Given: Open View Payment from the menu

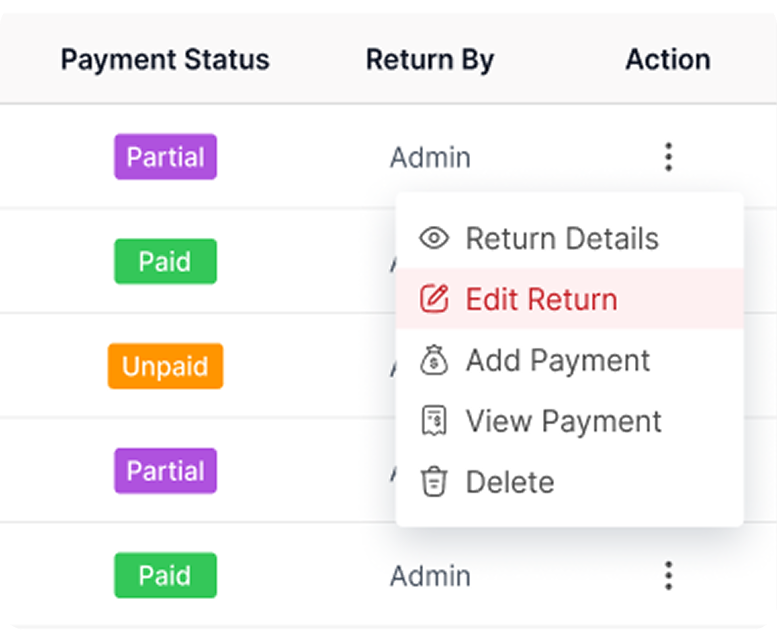Looking at the screenshot, I should click(563, 421).
